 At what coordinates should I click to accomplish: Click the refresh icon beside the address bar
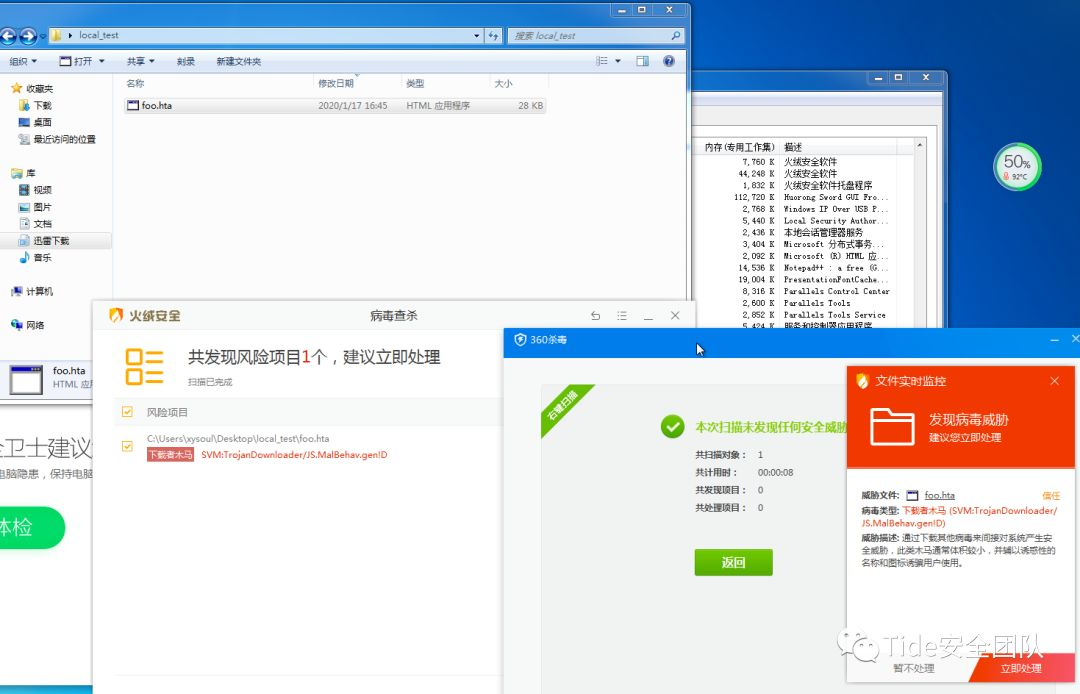pos(493,36)
